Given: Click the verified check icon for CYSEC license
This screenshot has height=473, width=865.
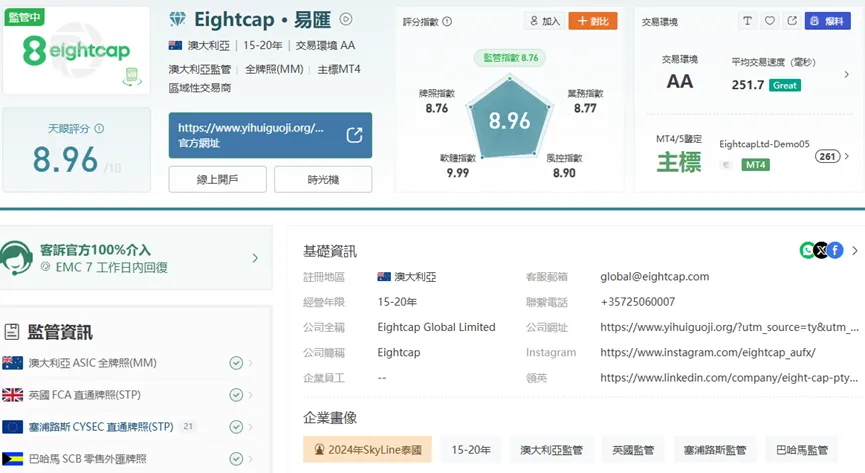Looking at the screenshot, I should 236,427.
